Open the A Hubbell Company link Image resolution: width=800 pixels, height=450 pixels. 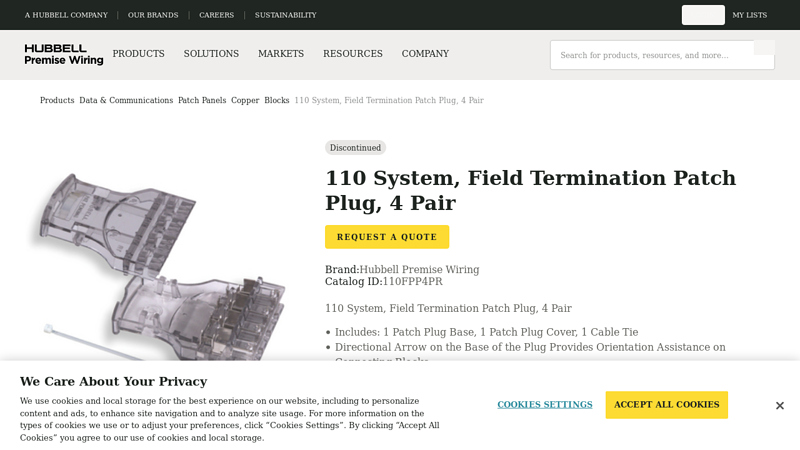pyautogui.click(x=66, y=15)
